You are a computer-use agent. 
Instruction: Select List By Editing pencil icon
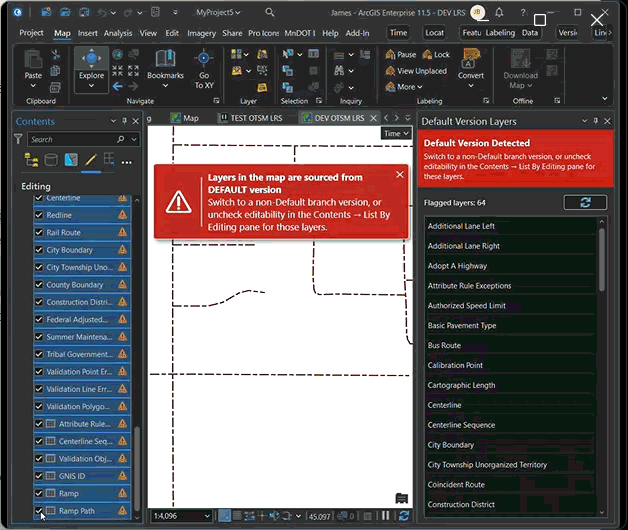point(91,160)
